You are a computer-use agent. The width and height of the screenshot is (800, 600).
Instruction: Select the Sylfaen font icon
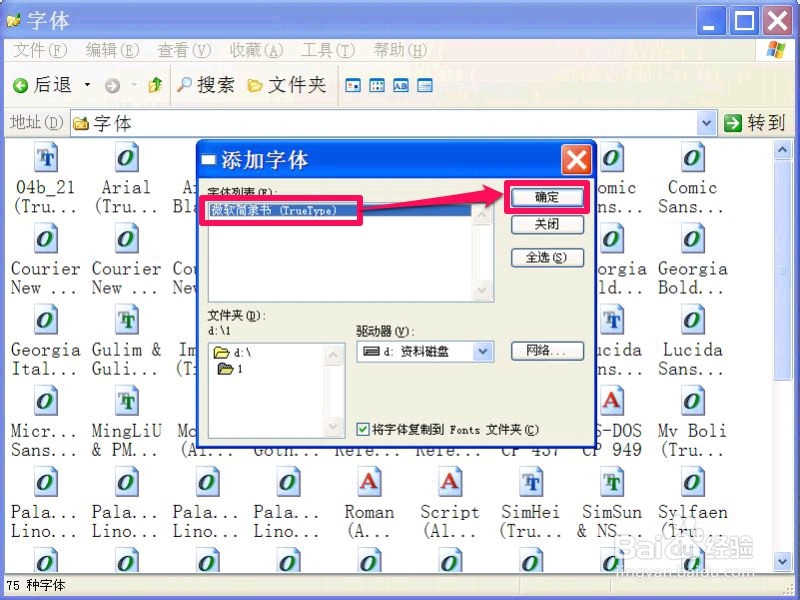coord(692,482)
